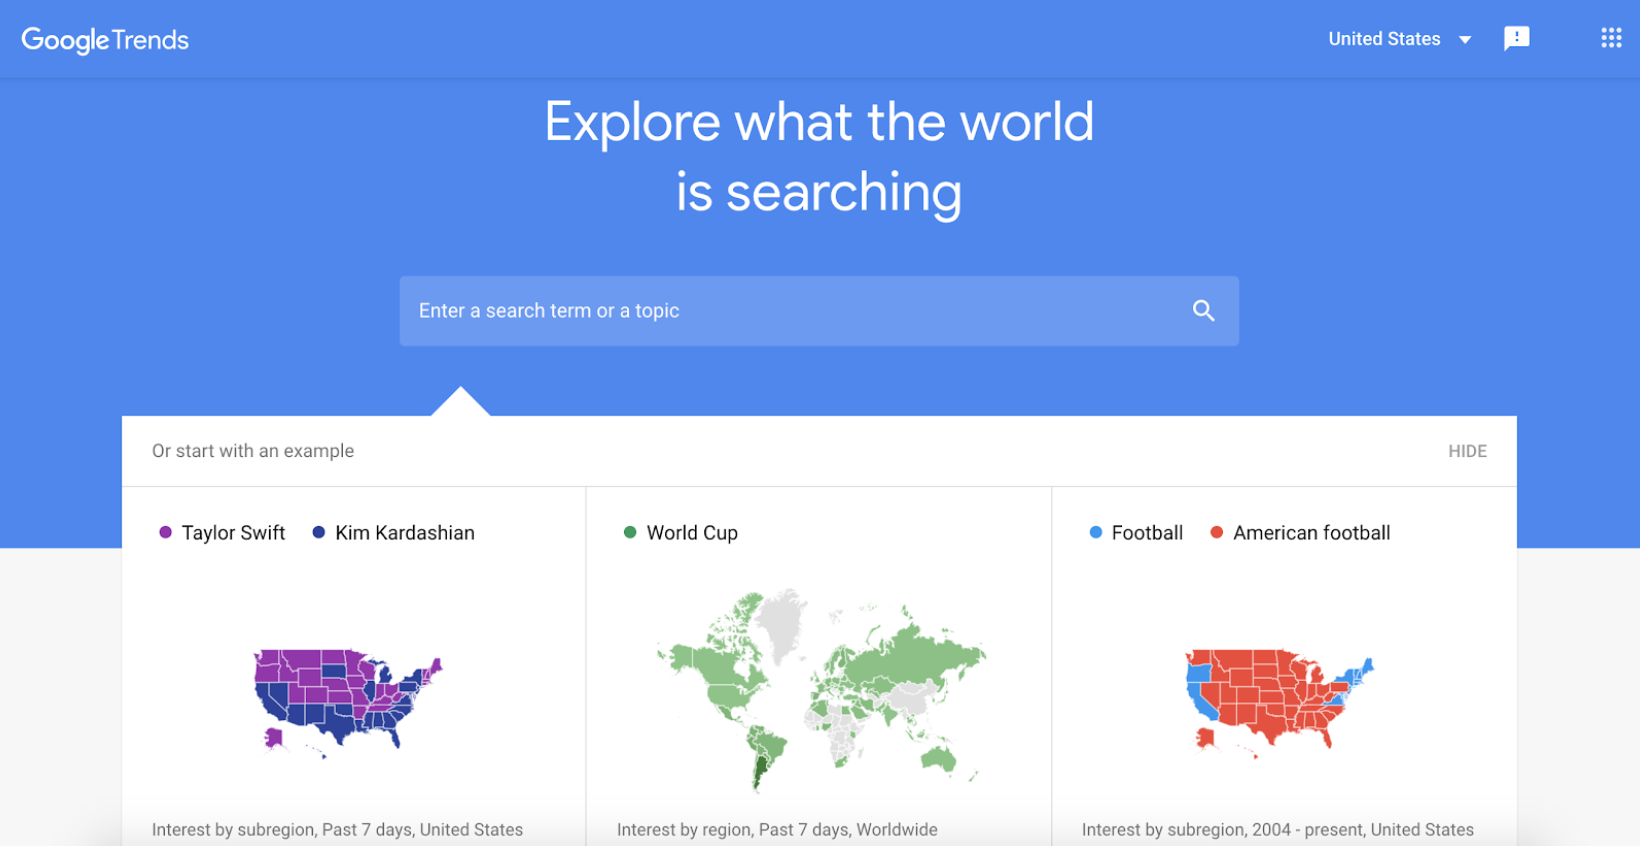Viewport: 1640px width, 846px height.
Task: Select the American football label
Action: pos(1311,533)
